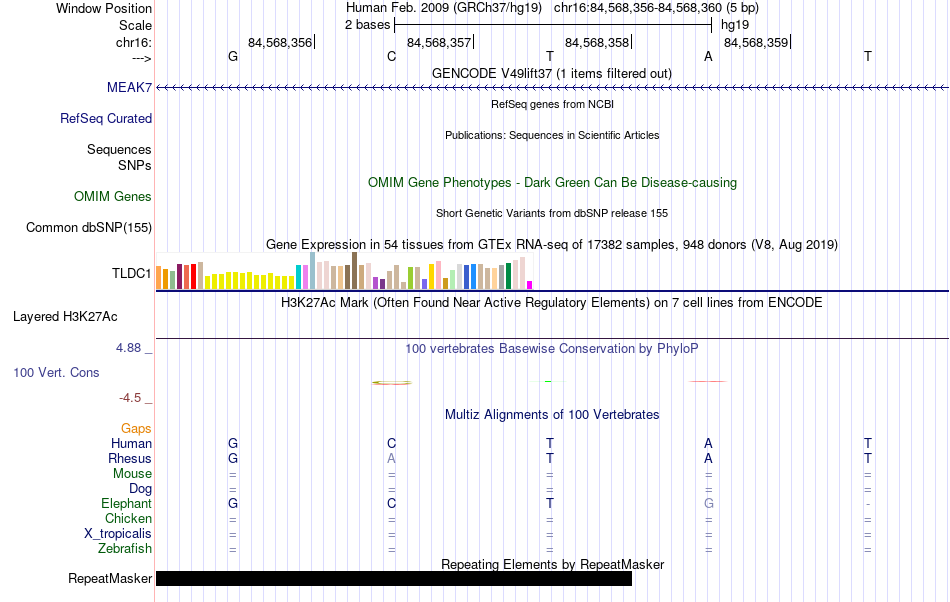Viewport: 950px width, 602px height.
Task: Click the '2 bases' scale bar text
Action: tap(367, 25)
